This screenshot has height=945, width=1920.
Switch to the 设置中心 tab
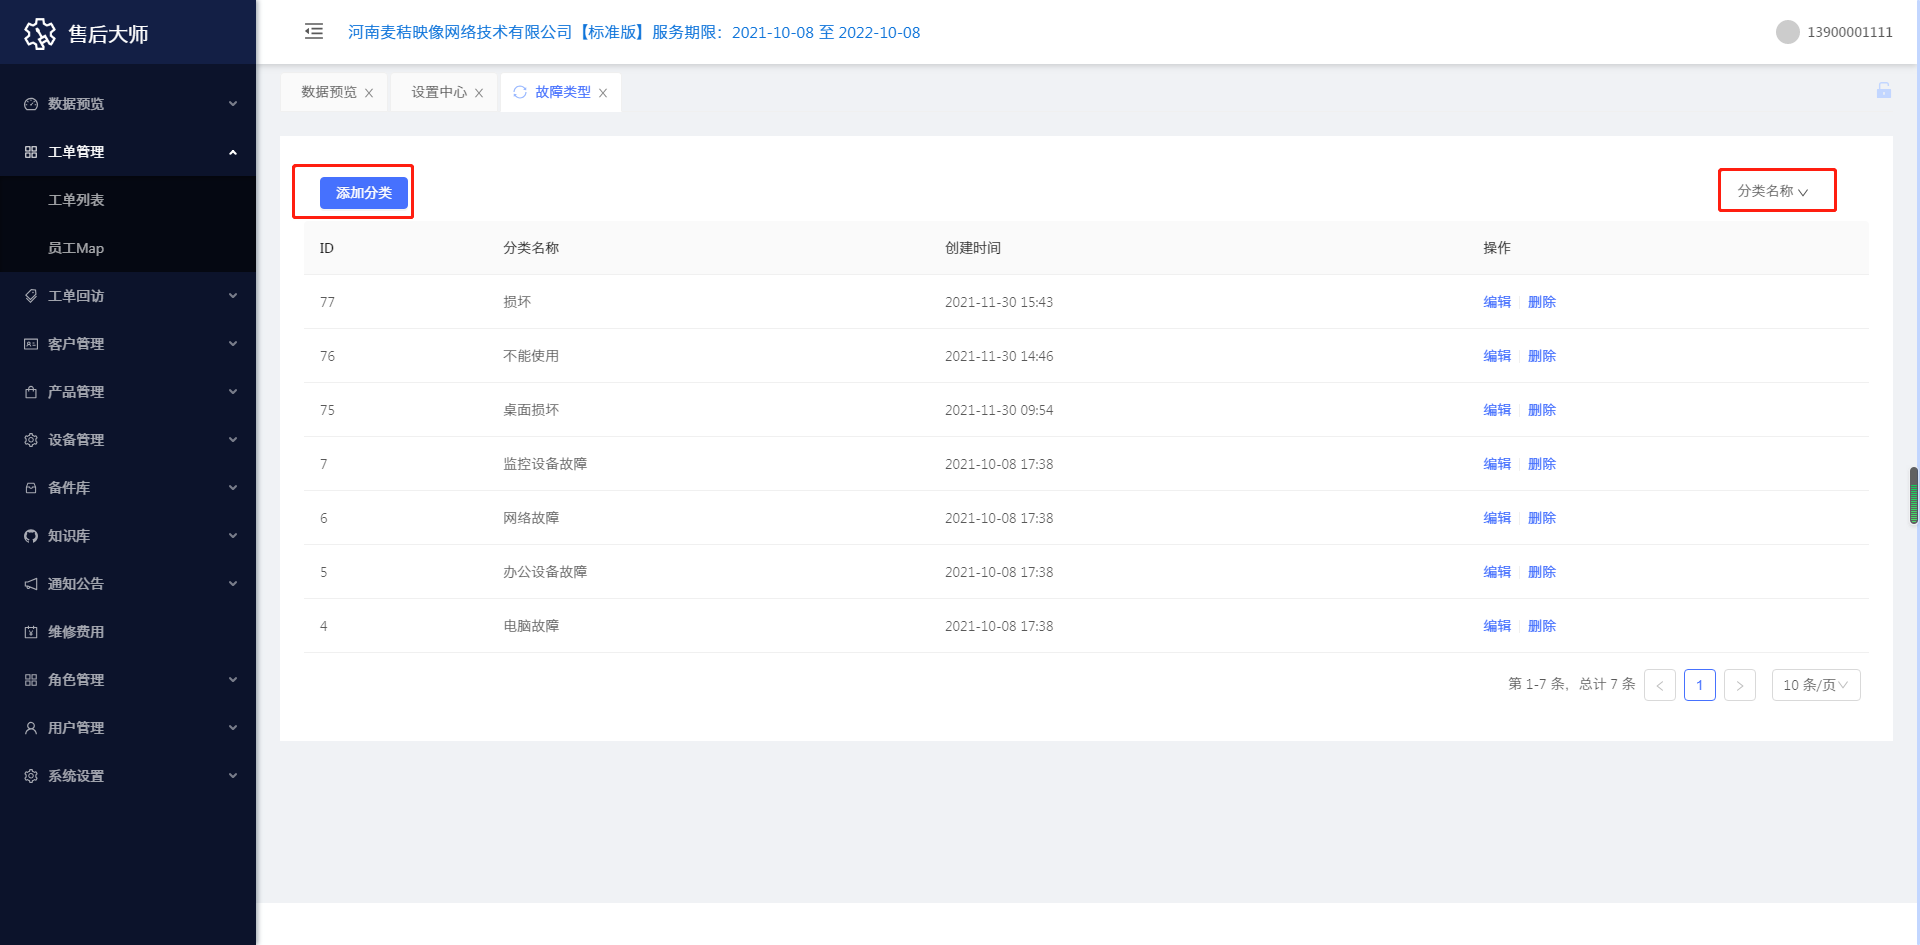click(x=438, y=92)
